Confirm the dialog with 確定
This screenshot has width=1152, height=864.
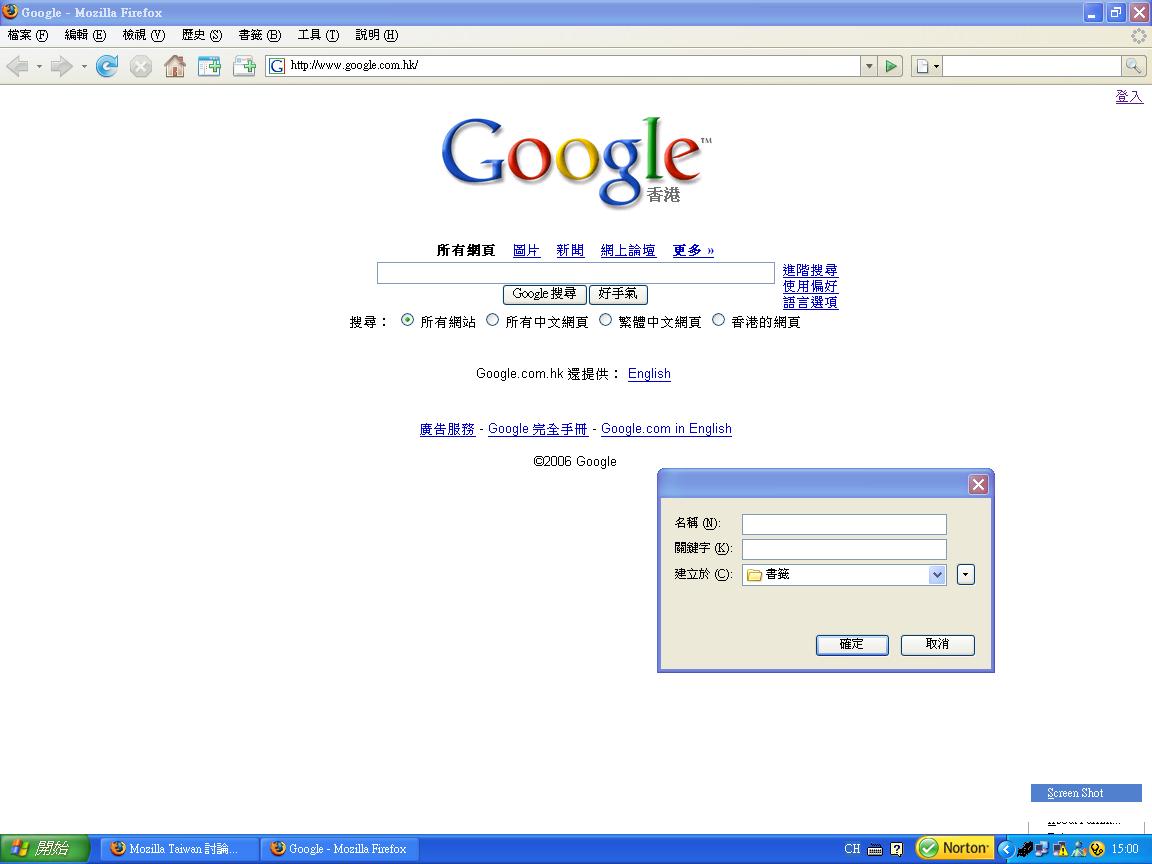point(852,644)
